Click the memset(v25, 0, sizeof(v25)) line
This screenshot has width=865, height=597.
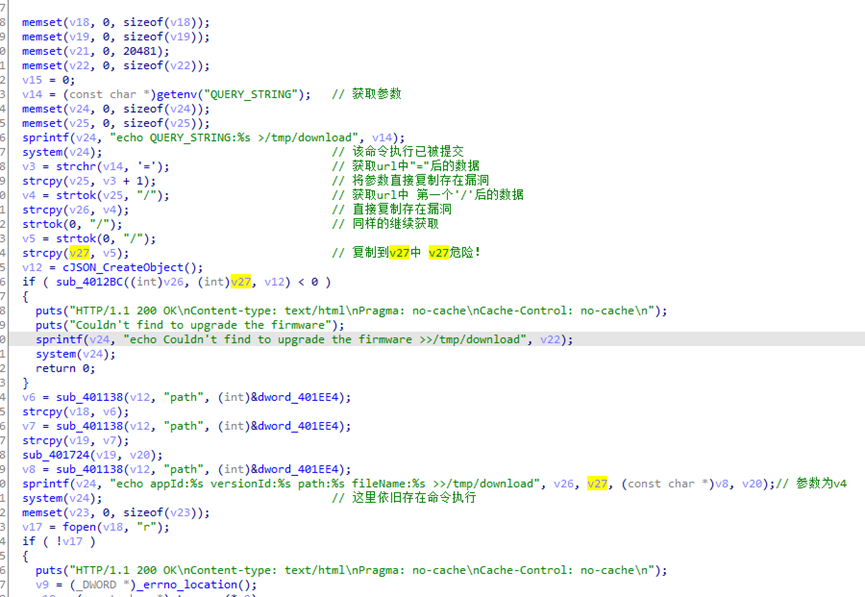click(116, 124)
